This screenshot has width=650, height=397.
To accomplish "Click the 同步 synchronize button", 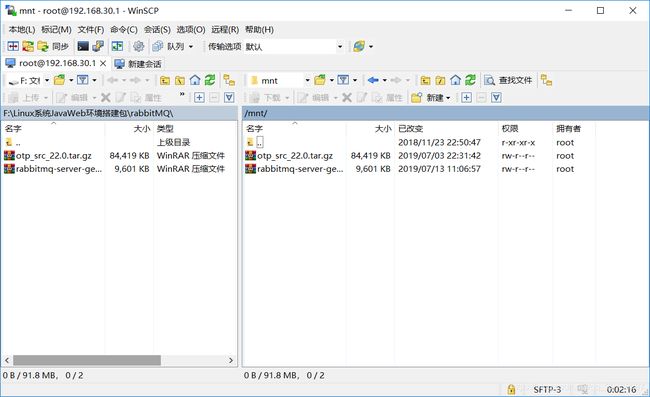I will coord(53,46).
